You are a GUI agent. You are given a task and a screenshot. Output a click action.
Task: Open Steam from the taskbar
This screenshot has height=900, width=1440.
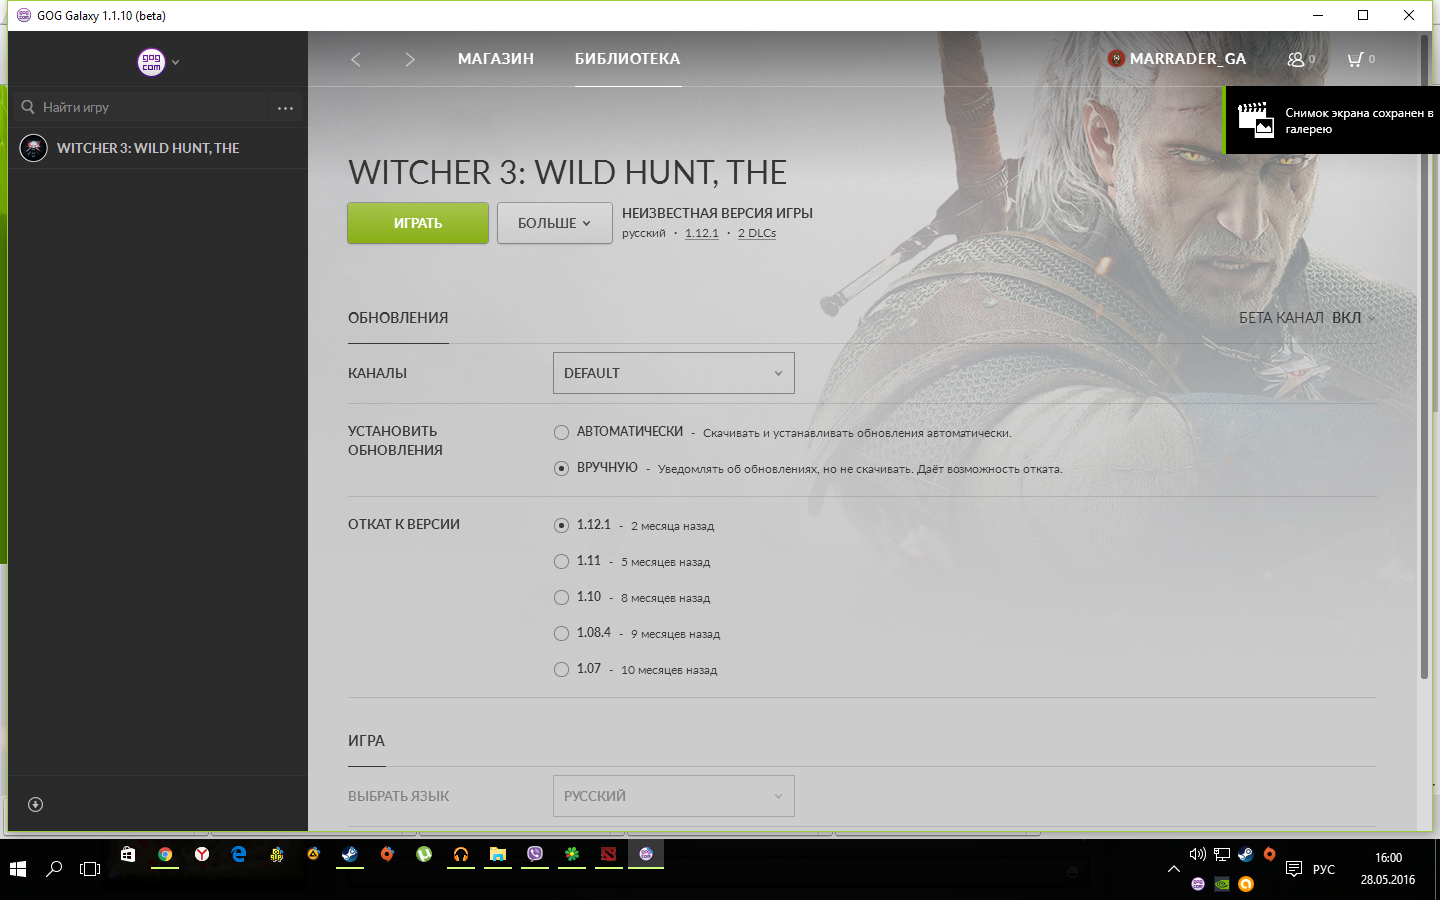[x=350, y=854]
